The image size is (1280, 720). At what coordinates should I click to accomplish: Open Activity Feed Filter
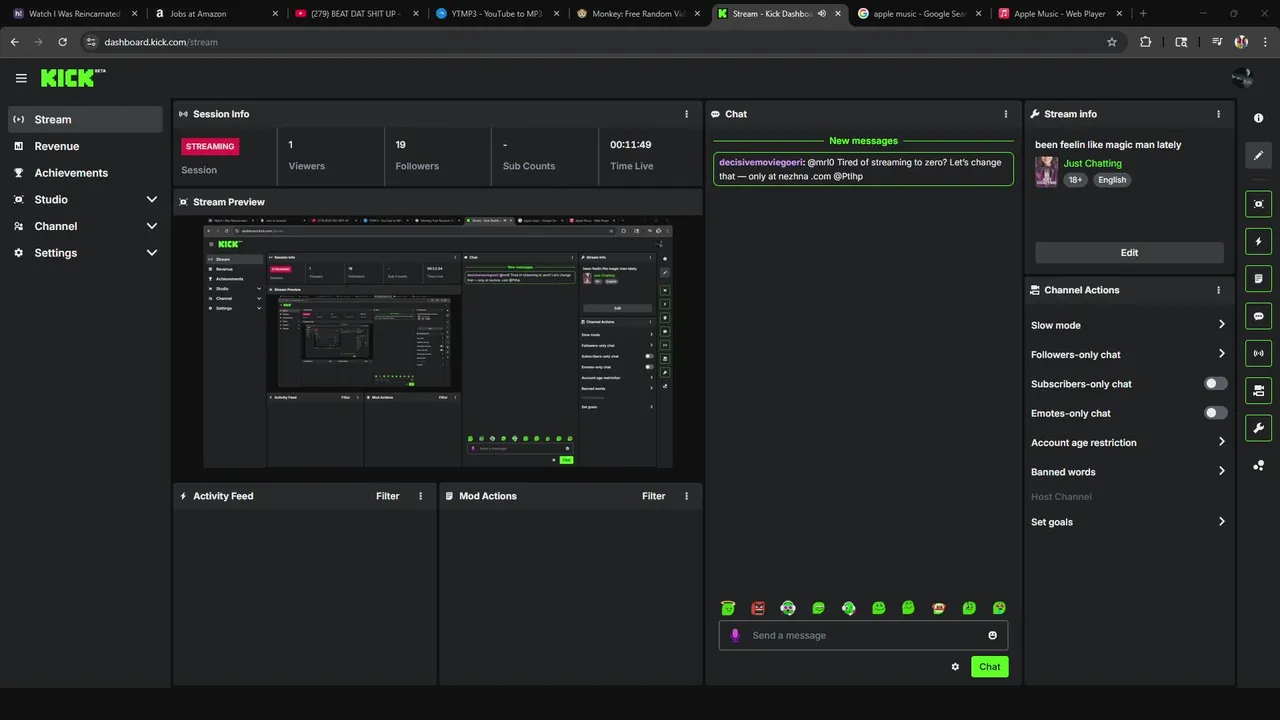(x=387, y=496)
